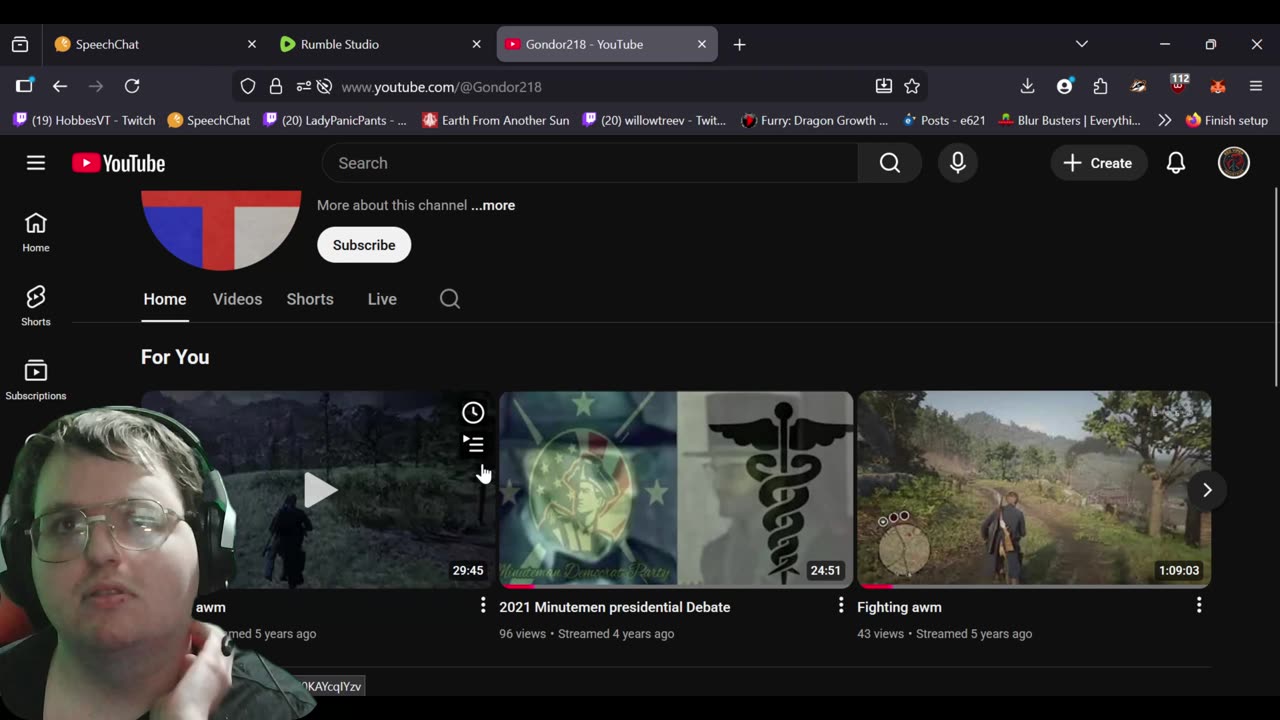Focus the YouTube search field
1280x720 pixels.
click(x=590, y=163)
